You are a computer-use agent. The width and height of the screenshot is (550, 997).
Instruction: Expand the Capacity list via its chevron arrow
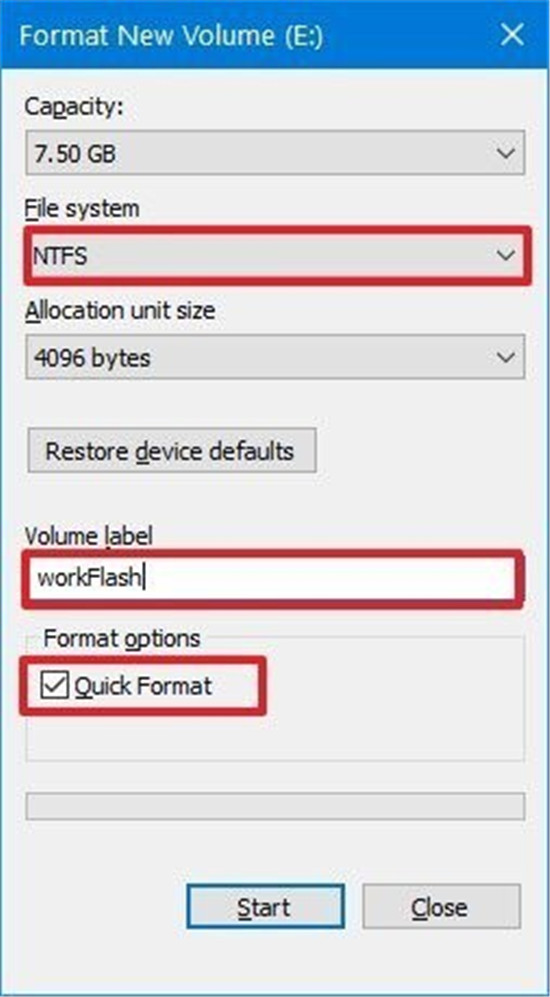505,153
